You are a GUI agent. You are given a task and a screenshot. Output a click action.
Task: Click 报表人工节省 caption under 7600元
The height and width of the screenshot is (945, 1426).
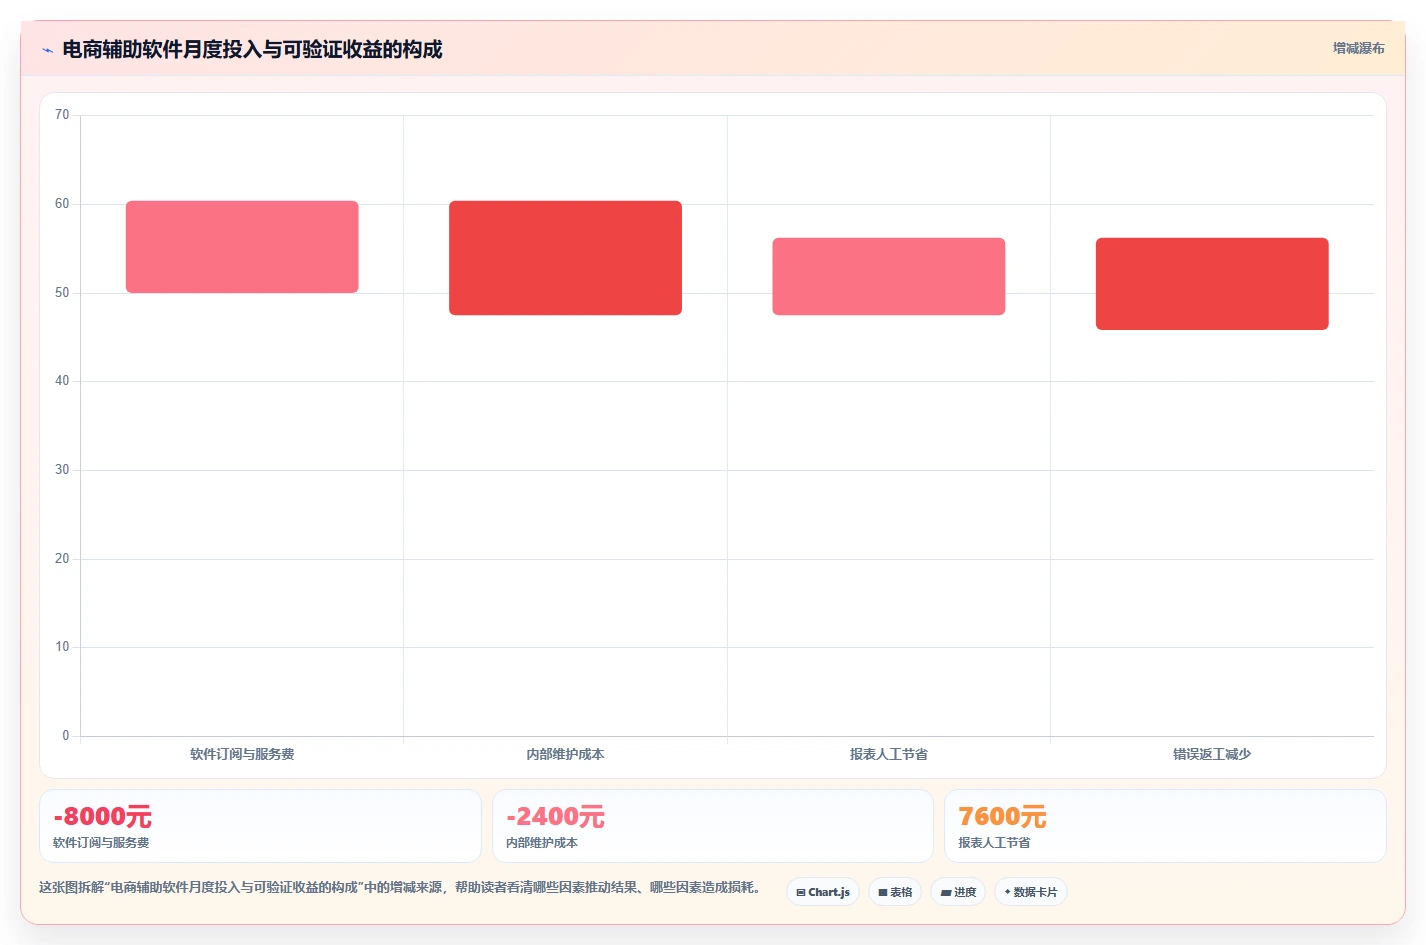pos(994,843)
